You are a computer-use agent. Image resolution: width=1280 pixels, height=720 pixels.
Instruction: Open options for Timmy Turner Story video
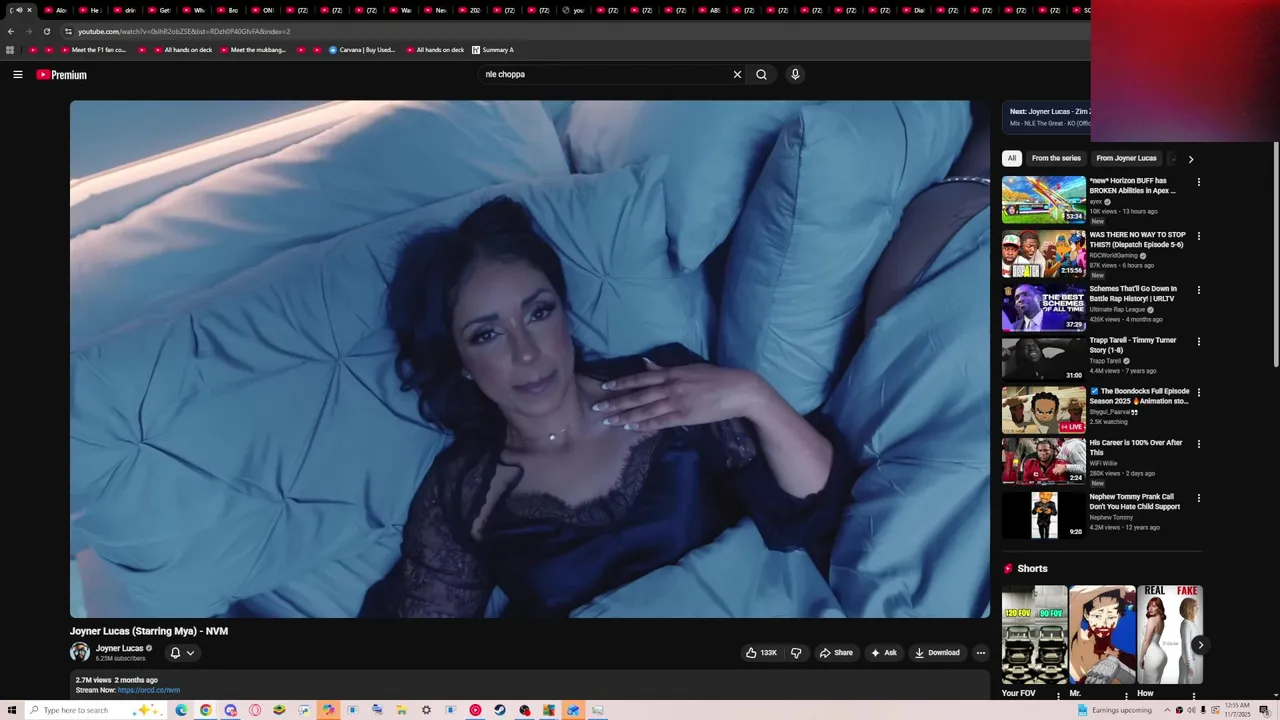point(1198,341)
